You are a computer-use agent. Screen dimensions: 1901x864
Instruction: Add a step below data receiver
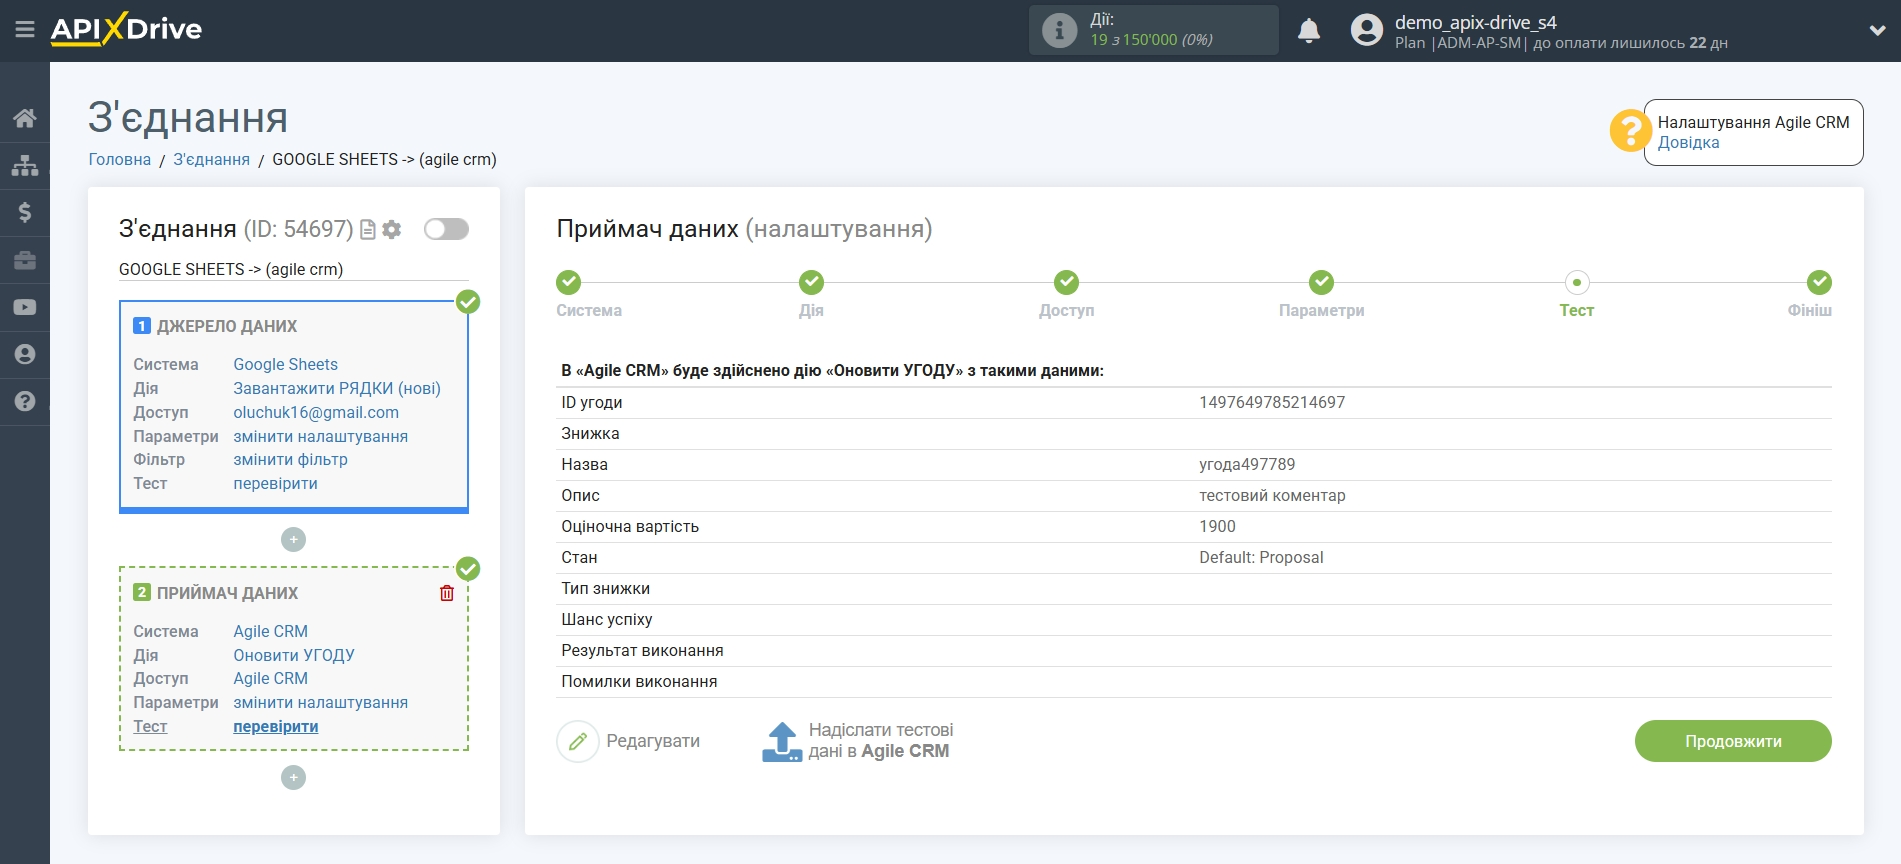[x=293, y=777]
